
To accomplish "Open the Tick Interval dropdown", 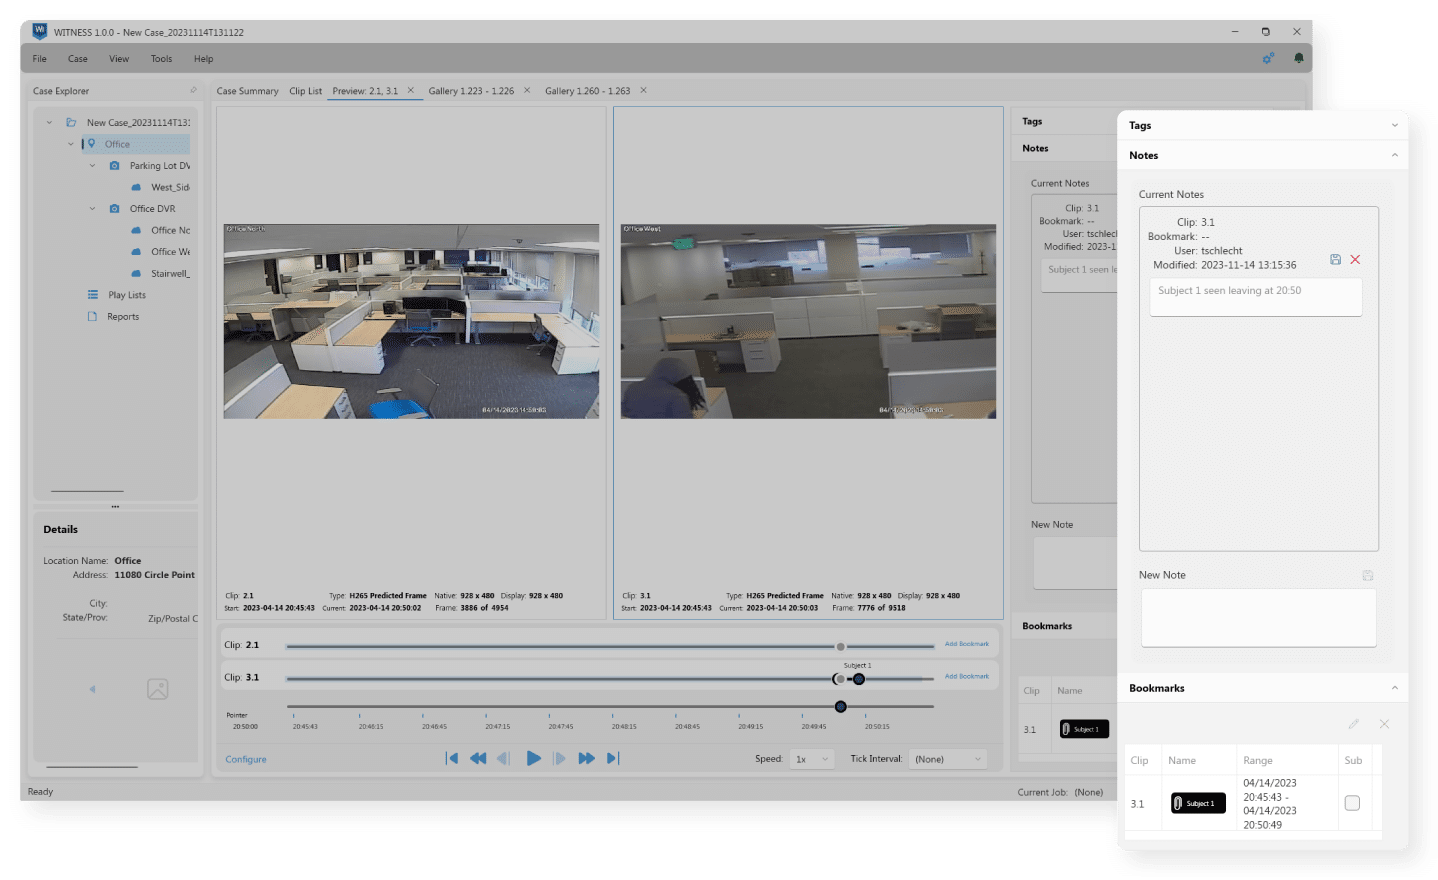I will (947, 760).
